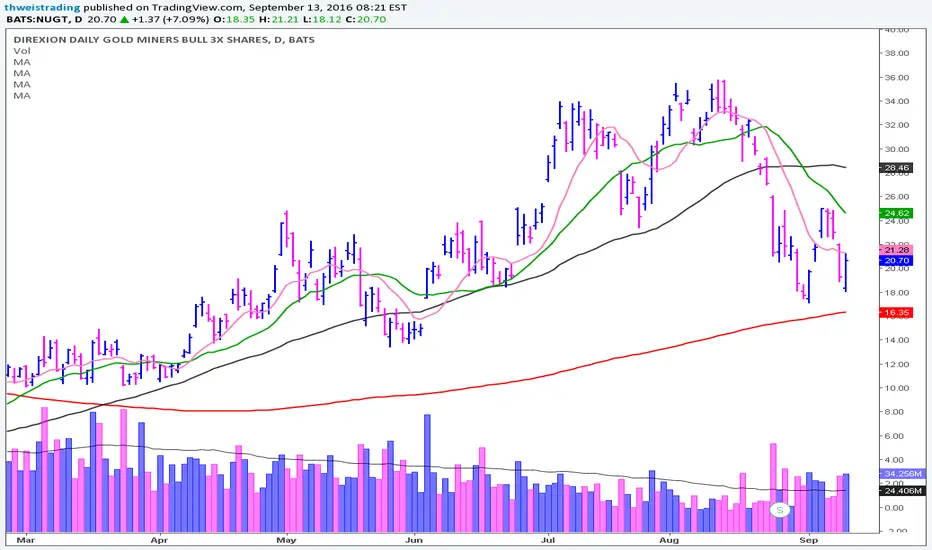The image size is (932, 550).
Task: Select the 30.00 price axis label
Action: (x=897, y=149)
